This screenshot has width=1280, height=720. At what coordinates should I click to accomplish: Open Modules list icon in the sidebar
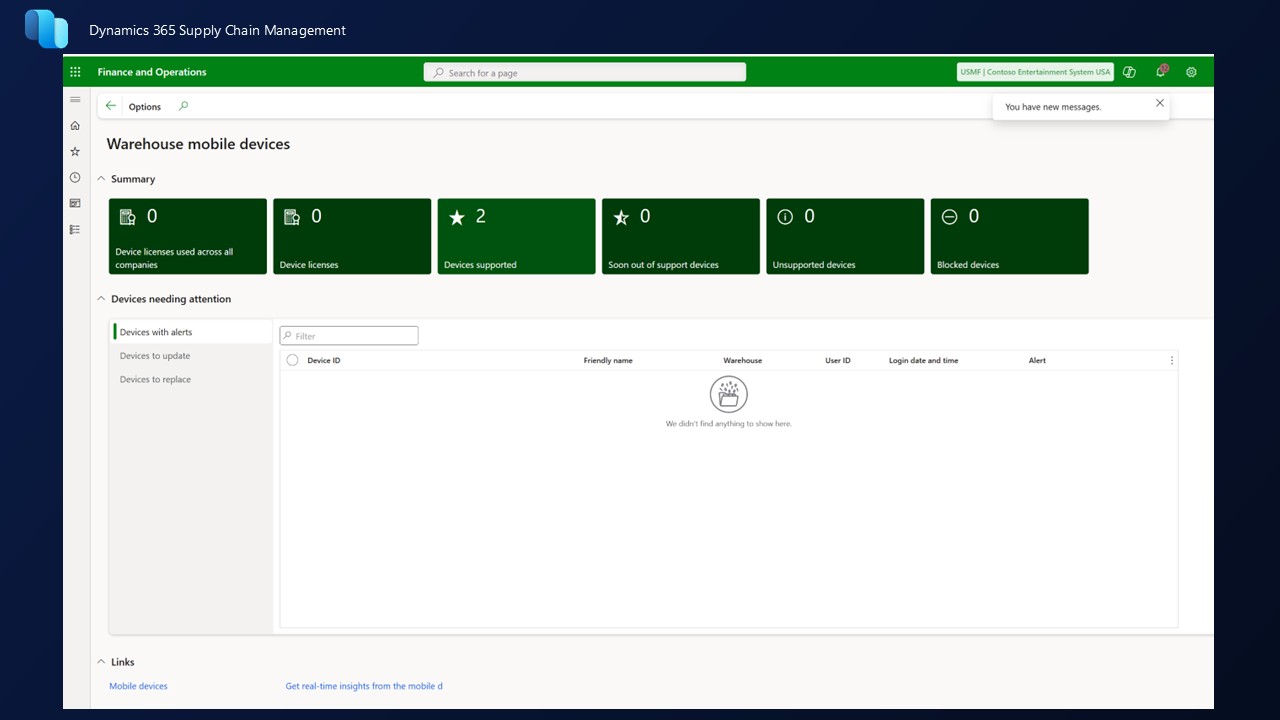click(75, 229)
